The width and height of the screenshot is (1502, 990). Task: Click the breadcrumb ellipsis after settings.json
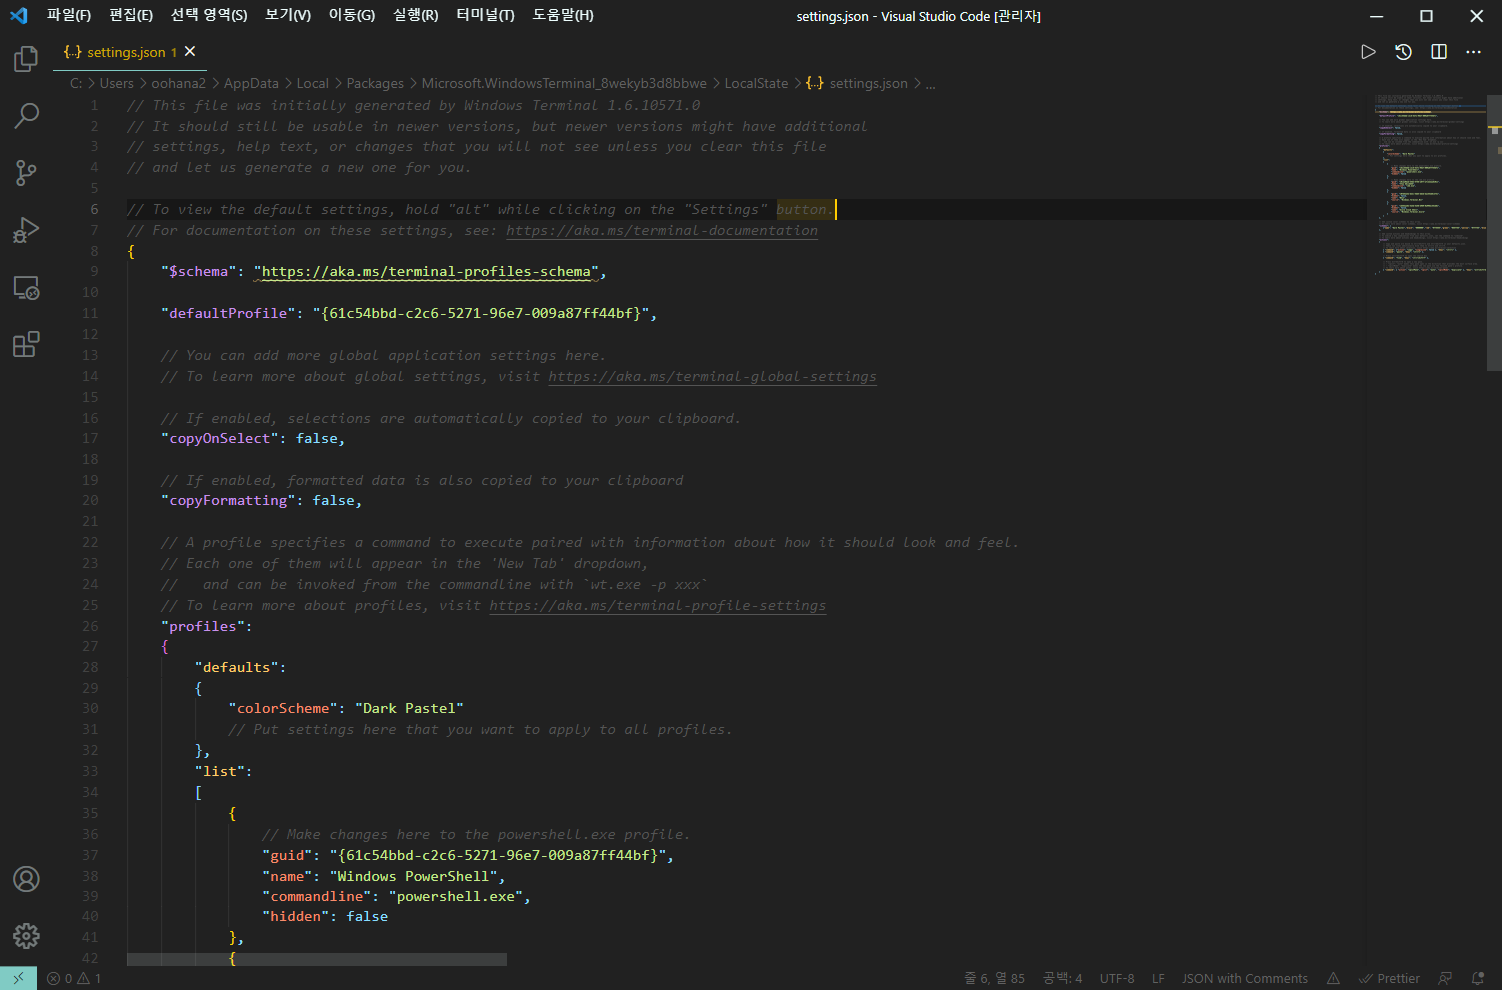(930, 84)
